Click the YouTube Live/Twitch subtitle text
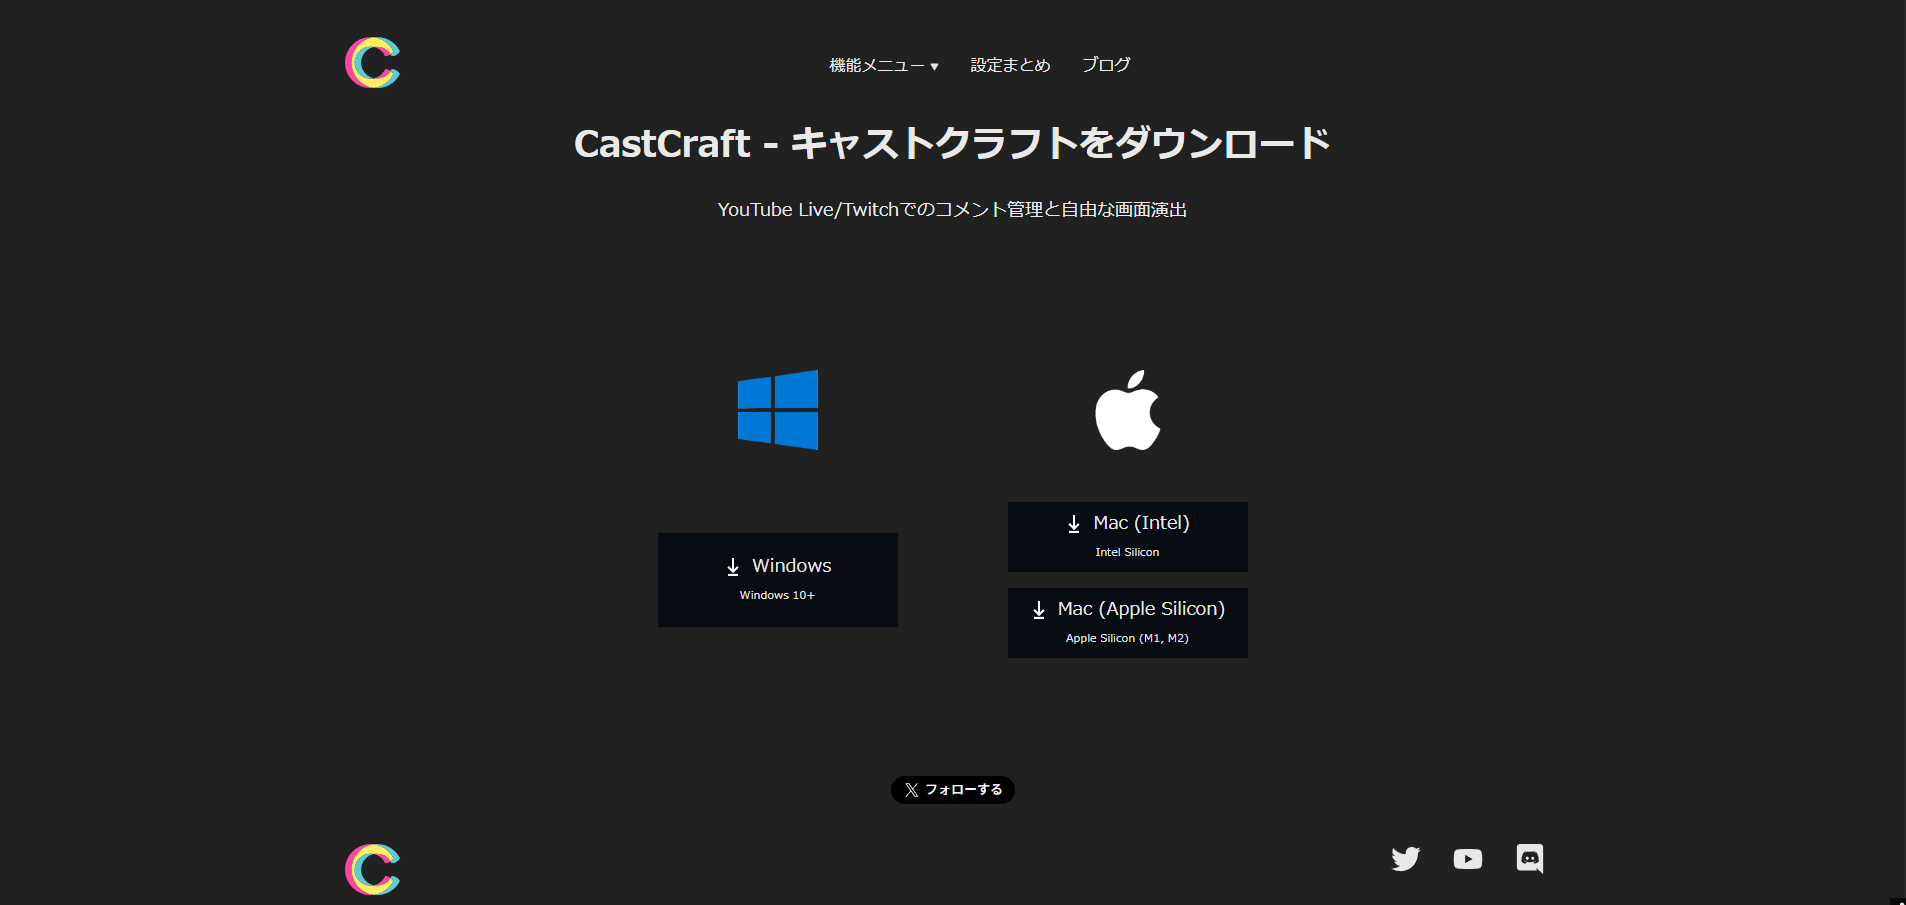The width and height of the screenshot is (1906, 905). (x=952, y=210)
